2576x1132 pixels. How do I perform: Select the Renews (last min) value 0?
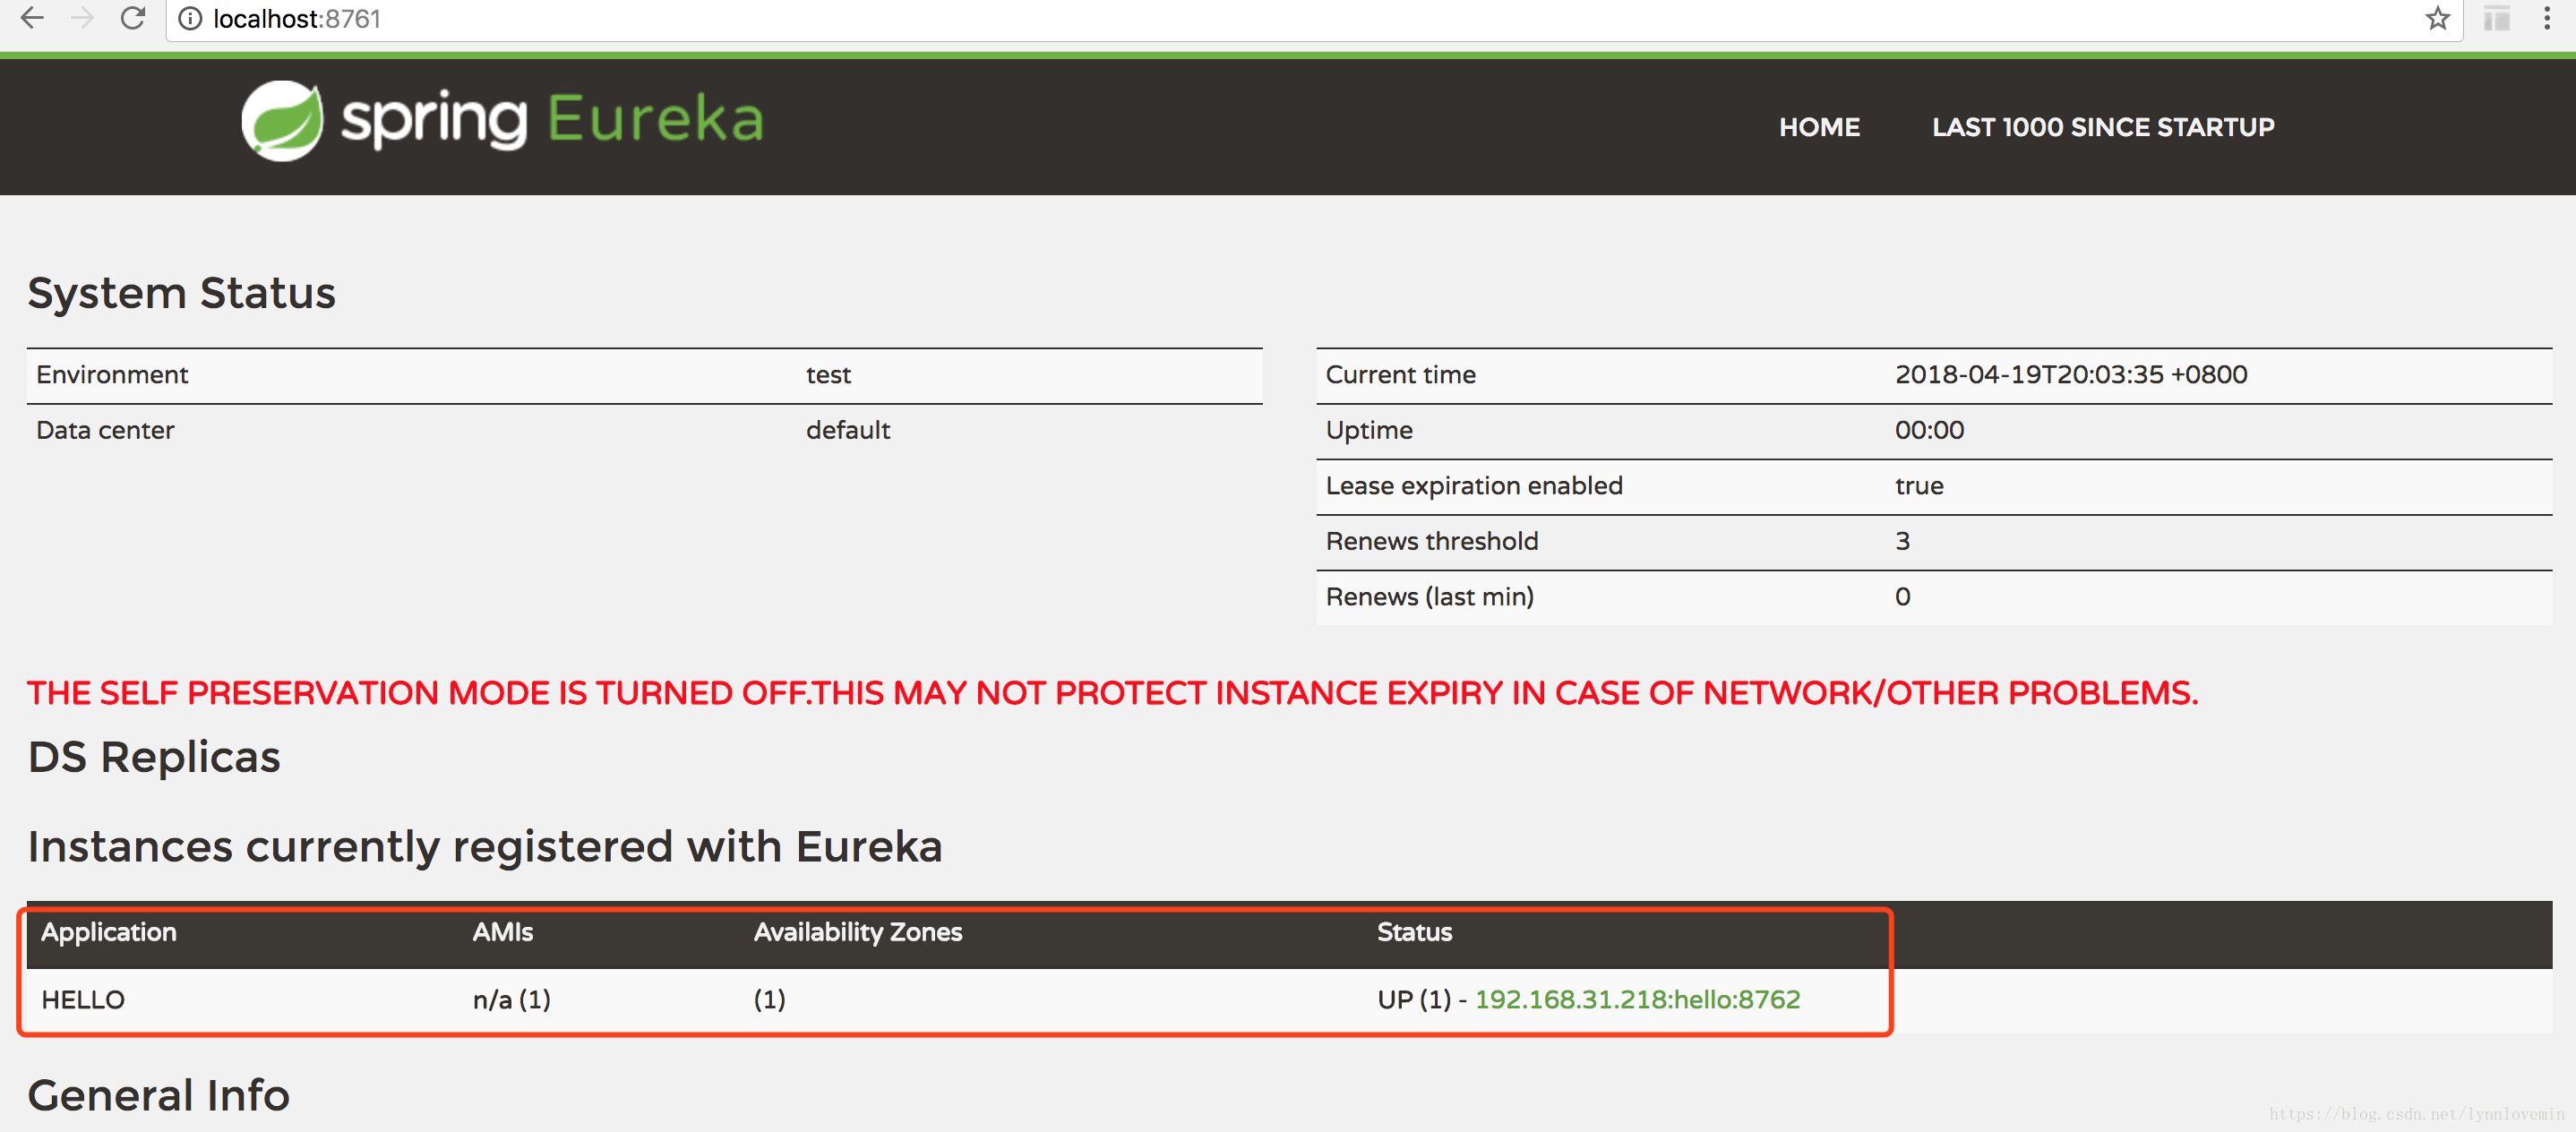(1902, 597)
